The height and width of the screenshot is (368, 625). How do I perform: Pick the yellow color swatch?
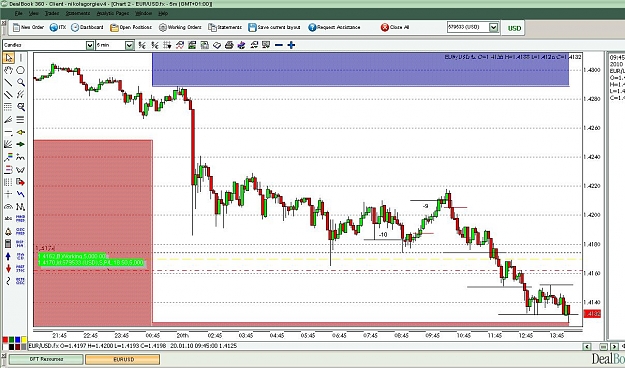(24, 340)
